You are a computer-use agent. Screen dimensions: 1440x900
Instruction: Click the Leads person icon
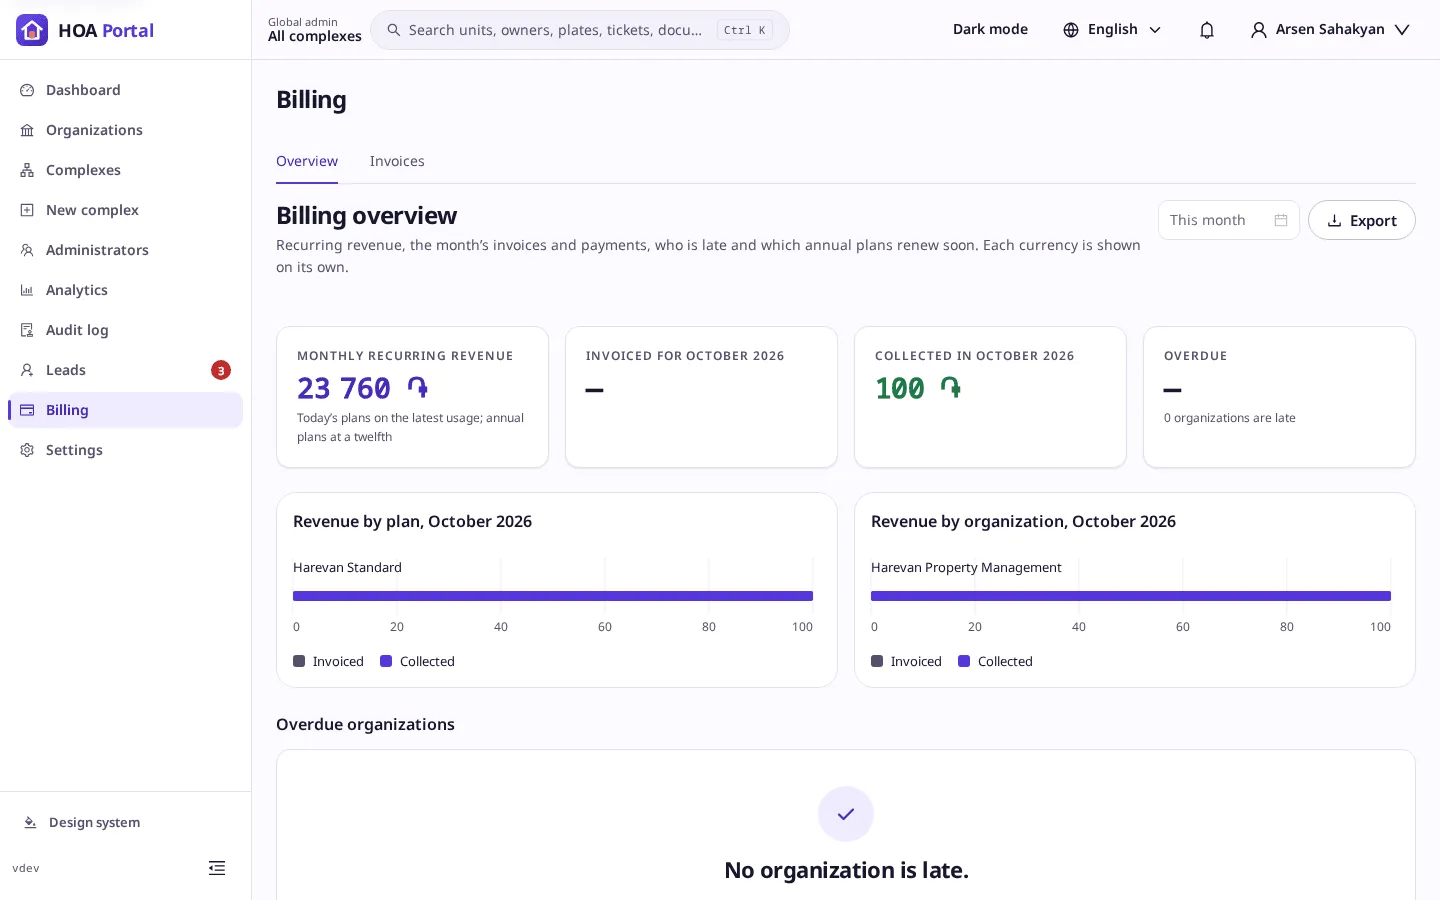pyautogui.click(x=27, y=370)
